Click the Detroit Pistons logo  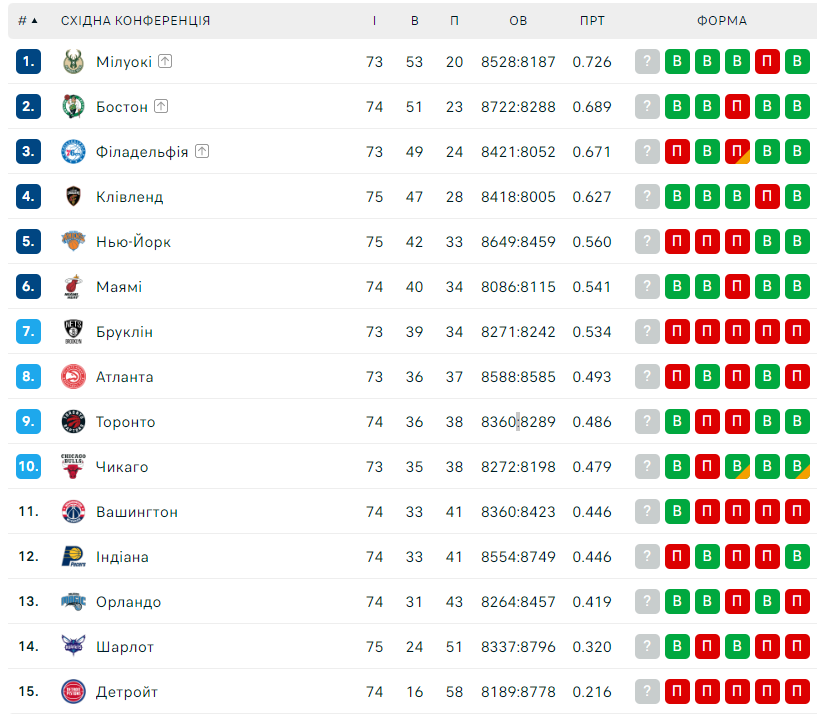(x=73, y=692)
